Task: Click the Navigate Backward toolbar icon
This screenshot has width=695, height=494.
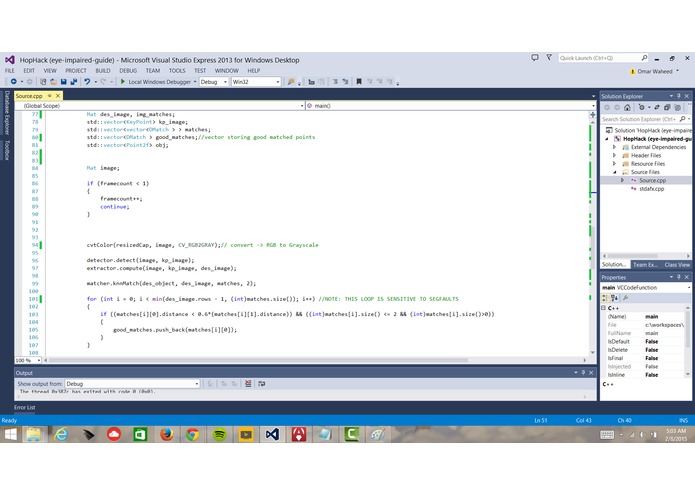Action: (13, 82)
